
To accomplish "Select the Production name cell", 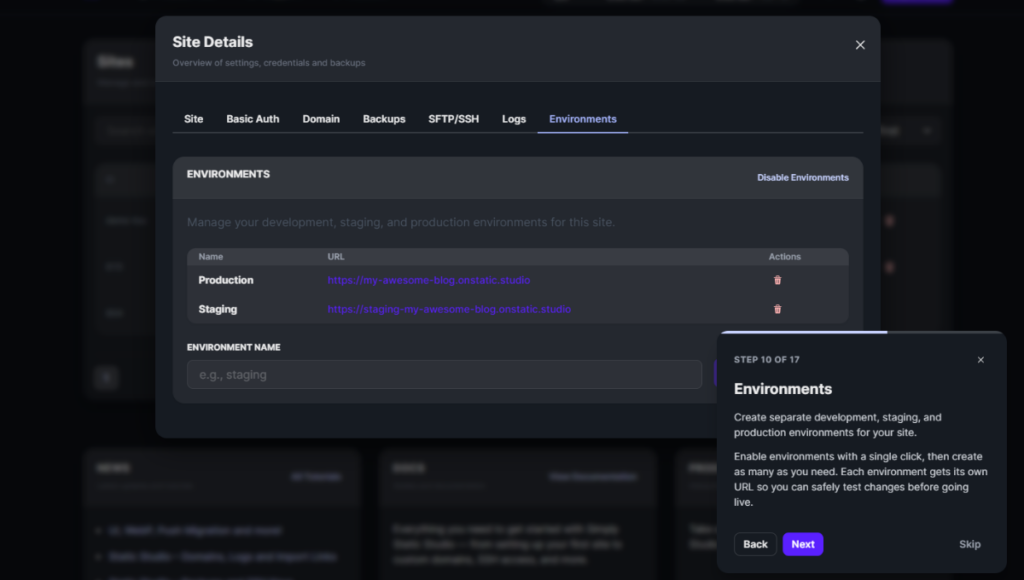I will [226, 280].
